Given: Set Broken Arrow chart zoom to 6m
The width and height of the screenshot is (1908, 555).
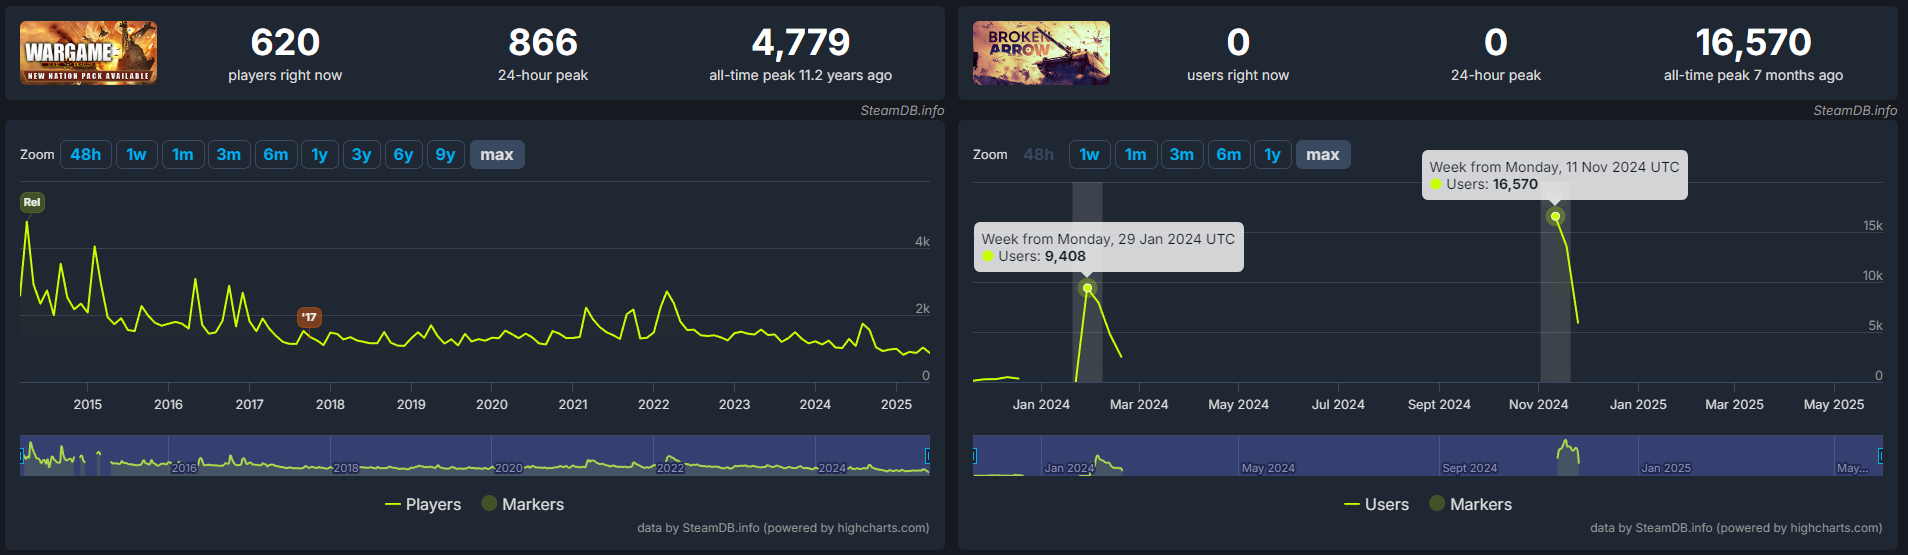Looking at the screenshot, I should click(1229, 154).
